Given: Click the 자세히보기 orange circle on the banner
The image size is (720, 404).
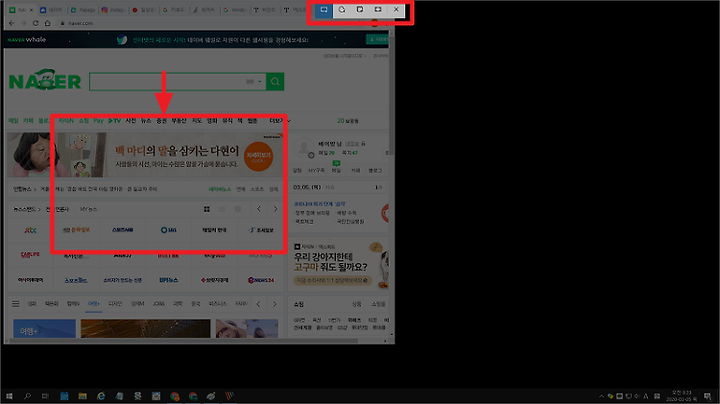Looking at the screenshot, I should [x=259, y=157].
